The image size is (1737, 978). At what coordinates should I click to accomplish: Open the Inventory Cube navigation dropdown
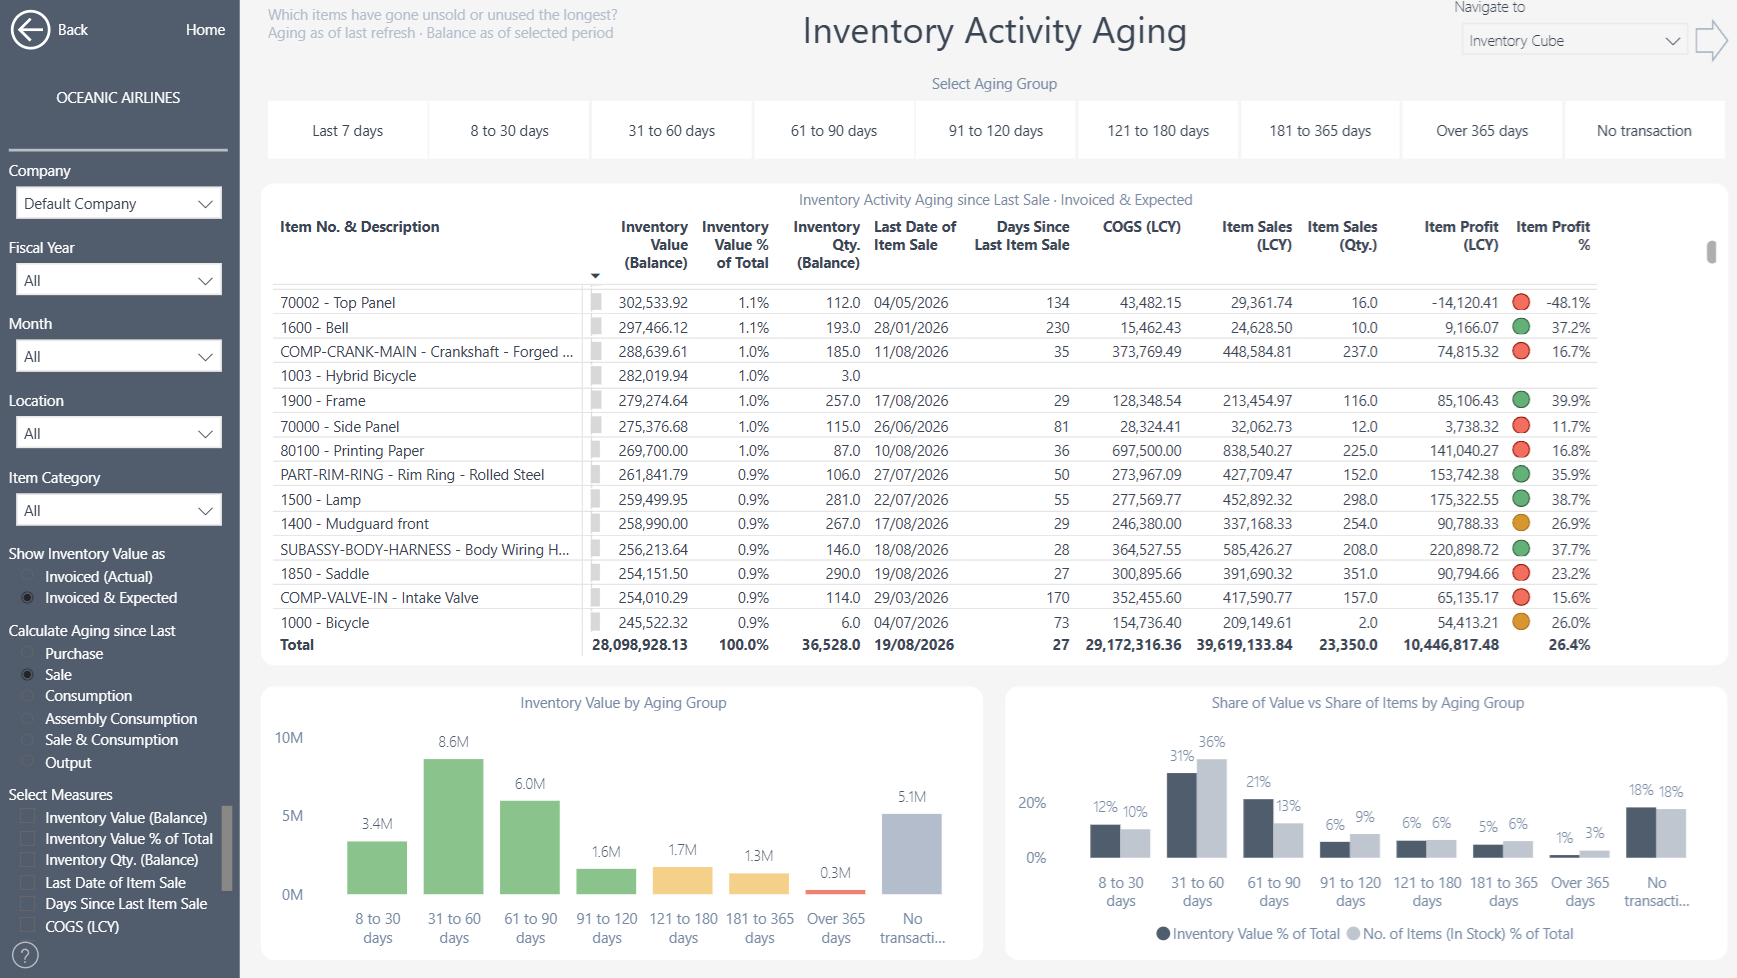1574,41
